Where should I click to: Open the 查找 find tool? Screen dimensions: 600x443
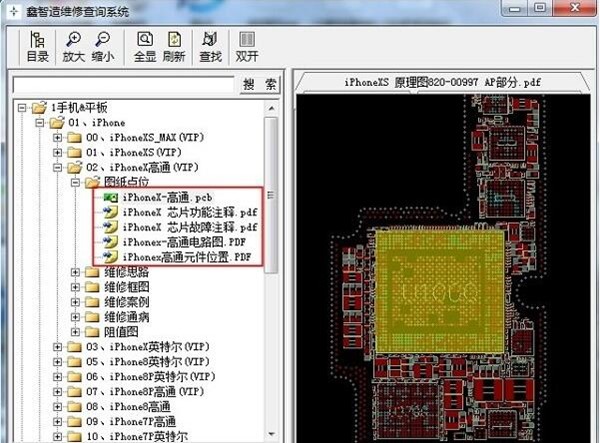click(x=211, y=47)
